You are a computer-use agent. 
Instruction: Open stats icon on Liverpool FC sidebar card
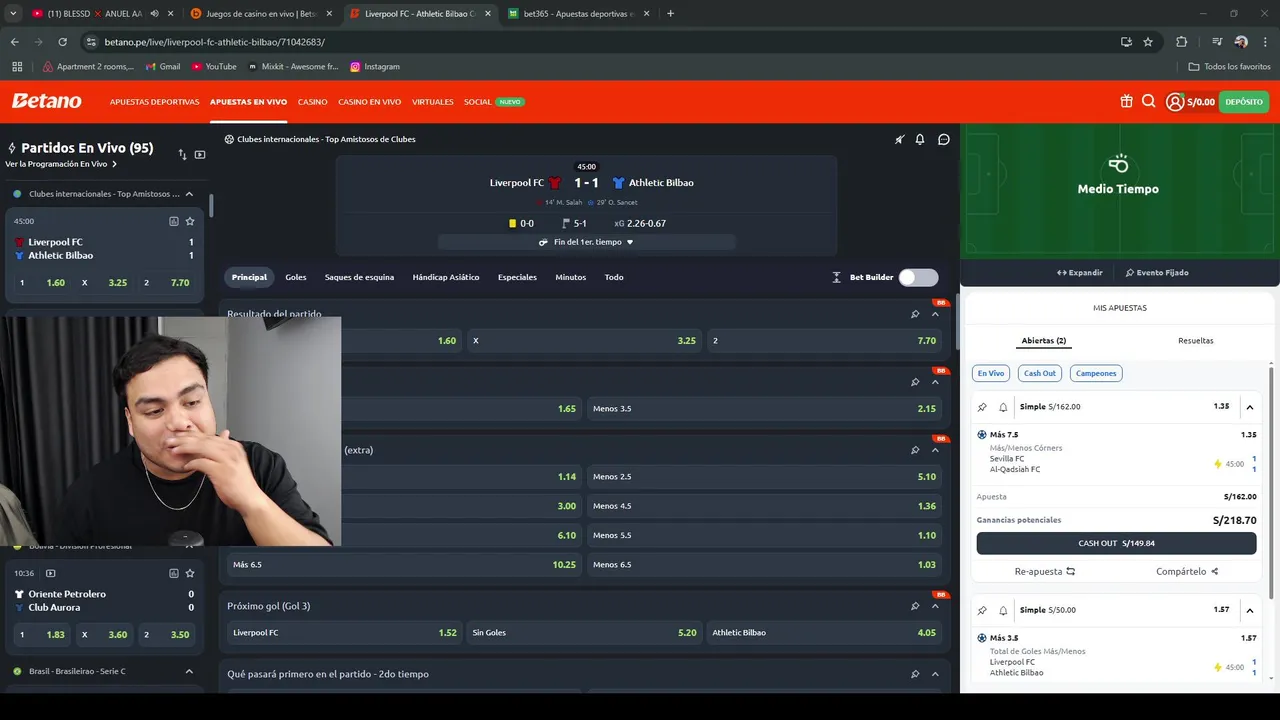point(174,221)
